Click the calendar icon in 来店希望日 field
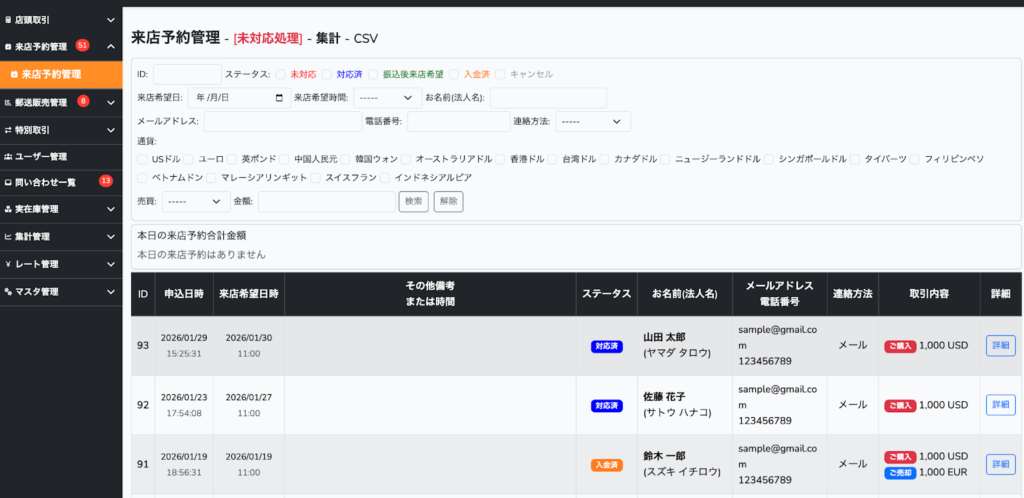The image size is (1024, 498). [x=278, y=98]
